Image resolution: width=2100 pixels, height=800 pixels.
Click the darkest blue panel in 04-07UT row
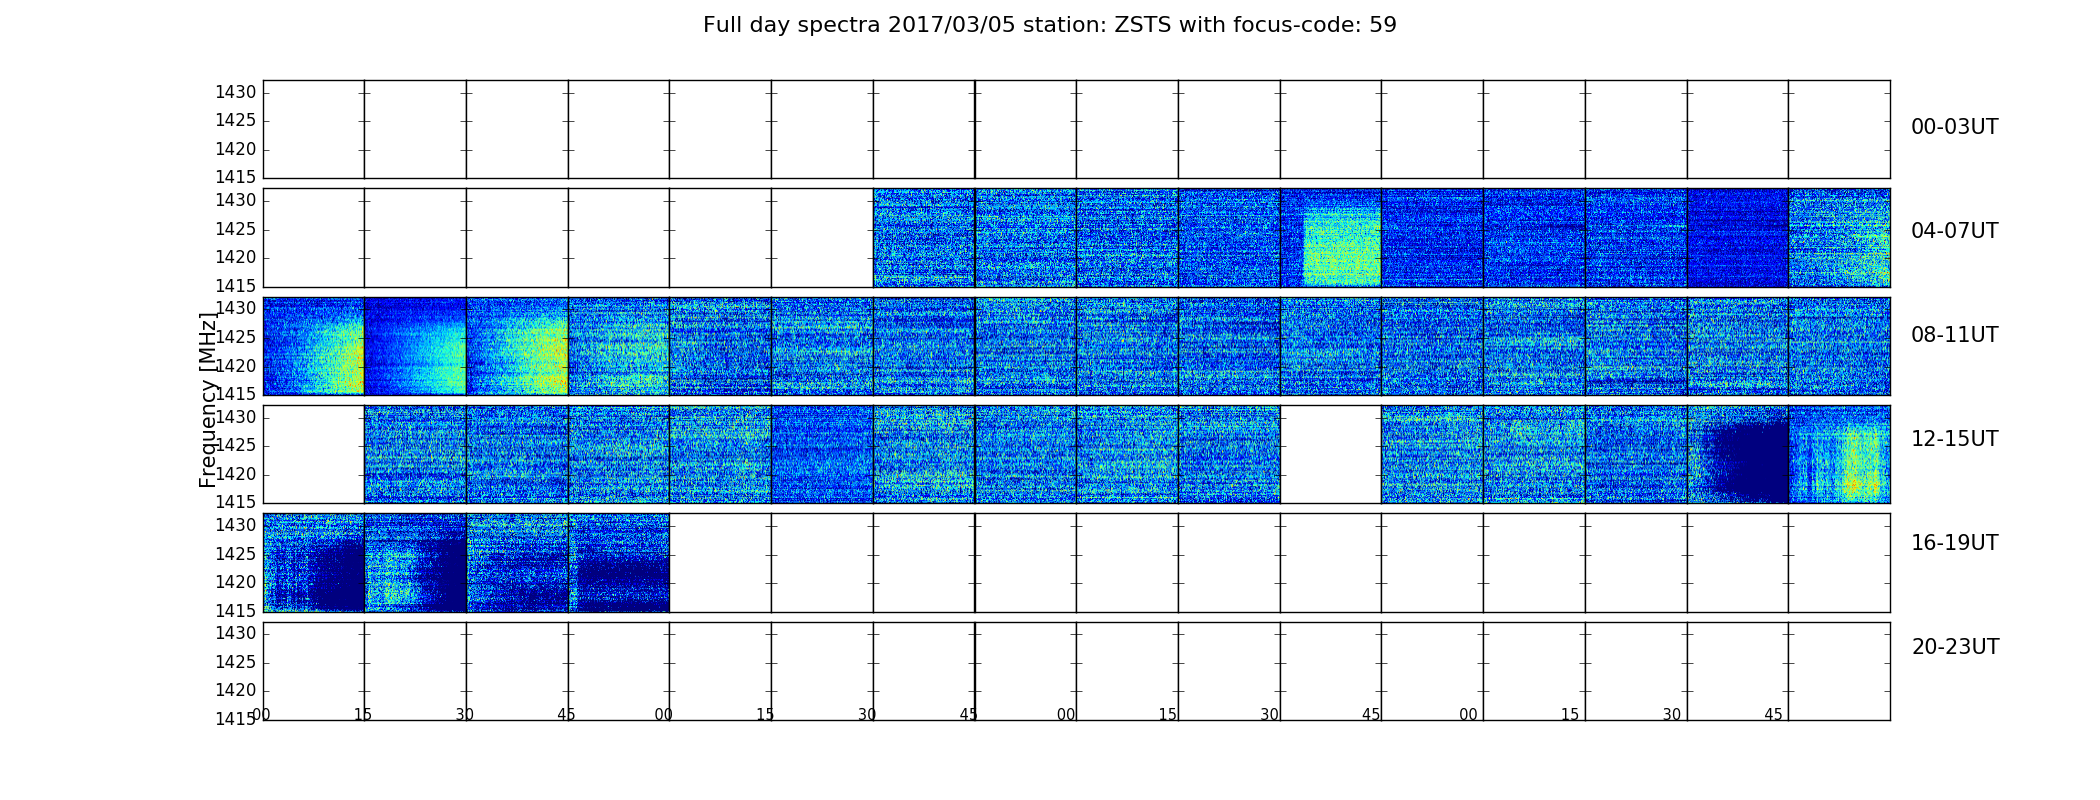pos(1737,238)
